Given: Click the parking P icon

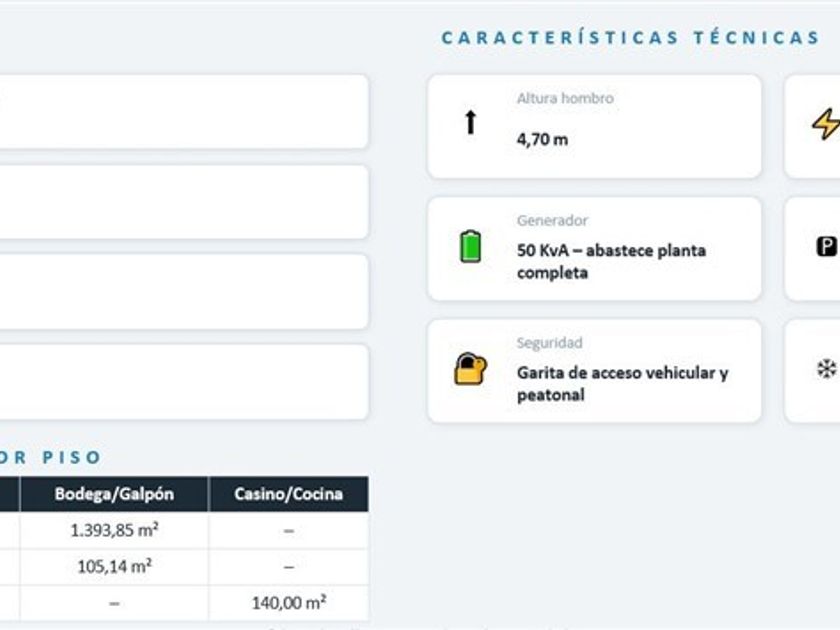Looking at the screenshot, I should click(827, 246).
